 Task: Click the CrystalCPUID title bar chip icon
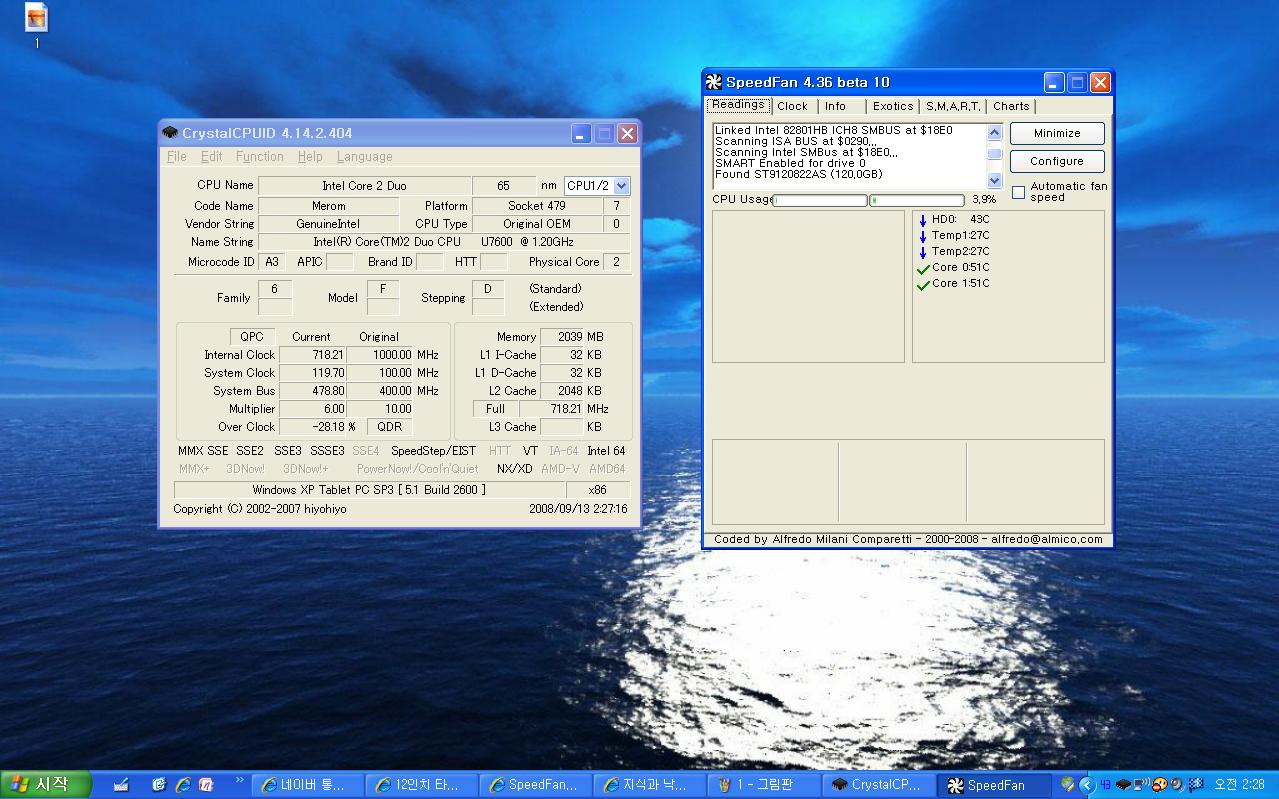pos(171,133)
